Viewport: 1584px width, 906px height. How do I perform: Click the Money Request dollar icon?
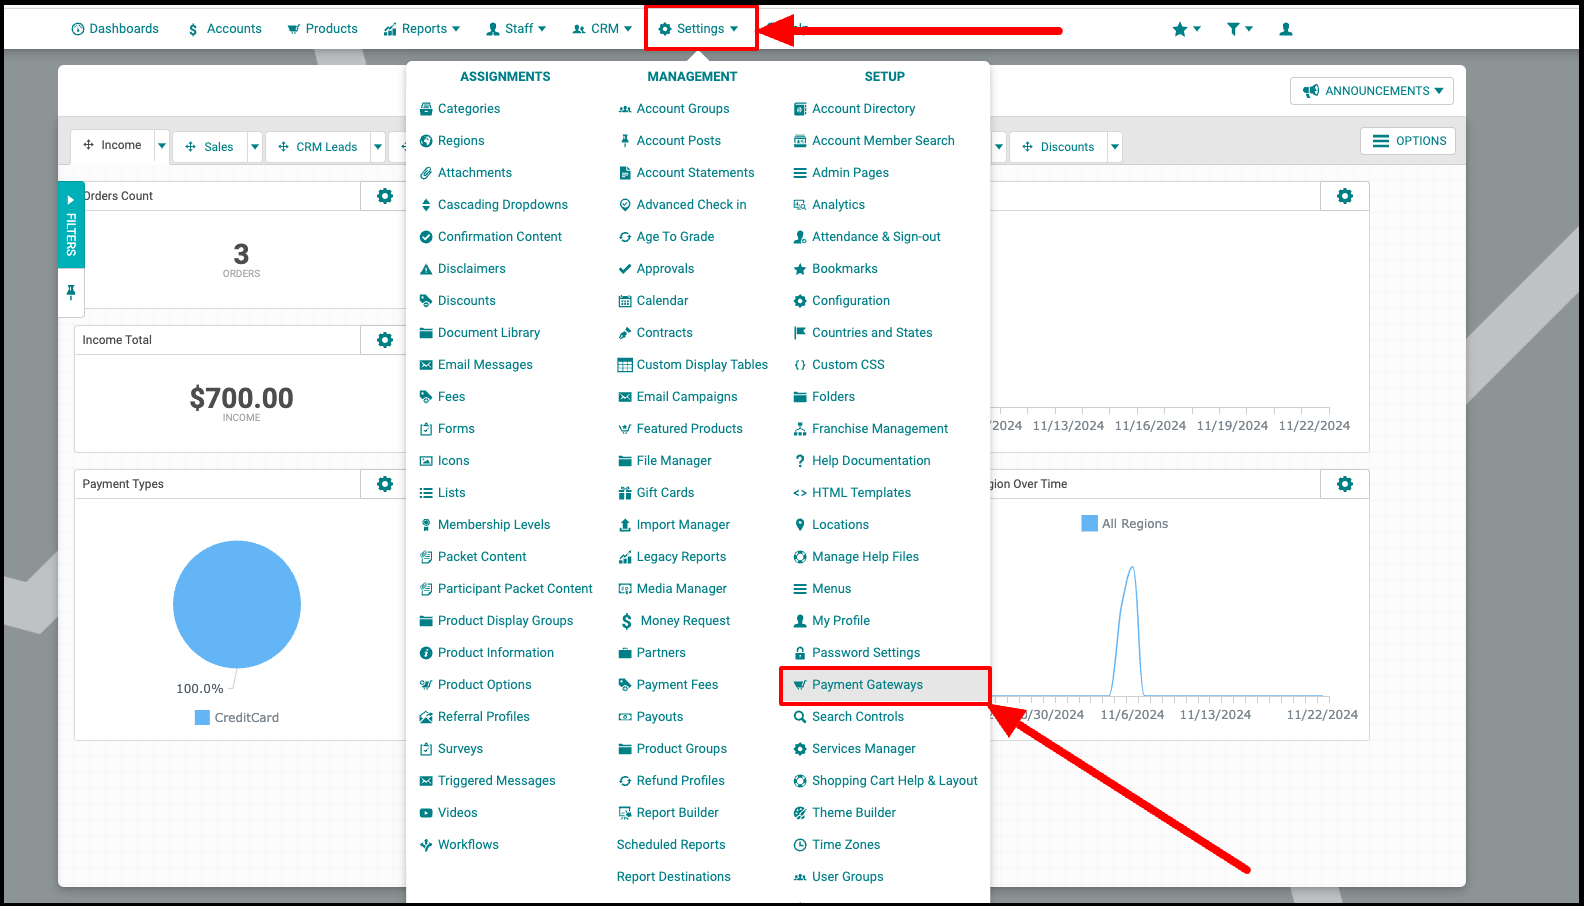point(626,621)
